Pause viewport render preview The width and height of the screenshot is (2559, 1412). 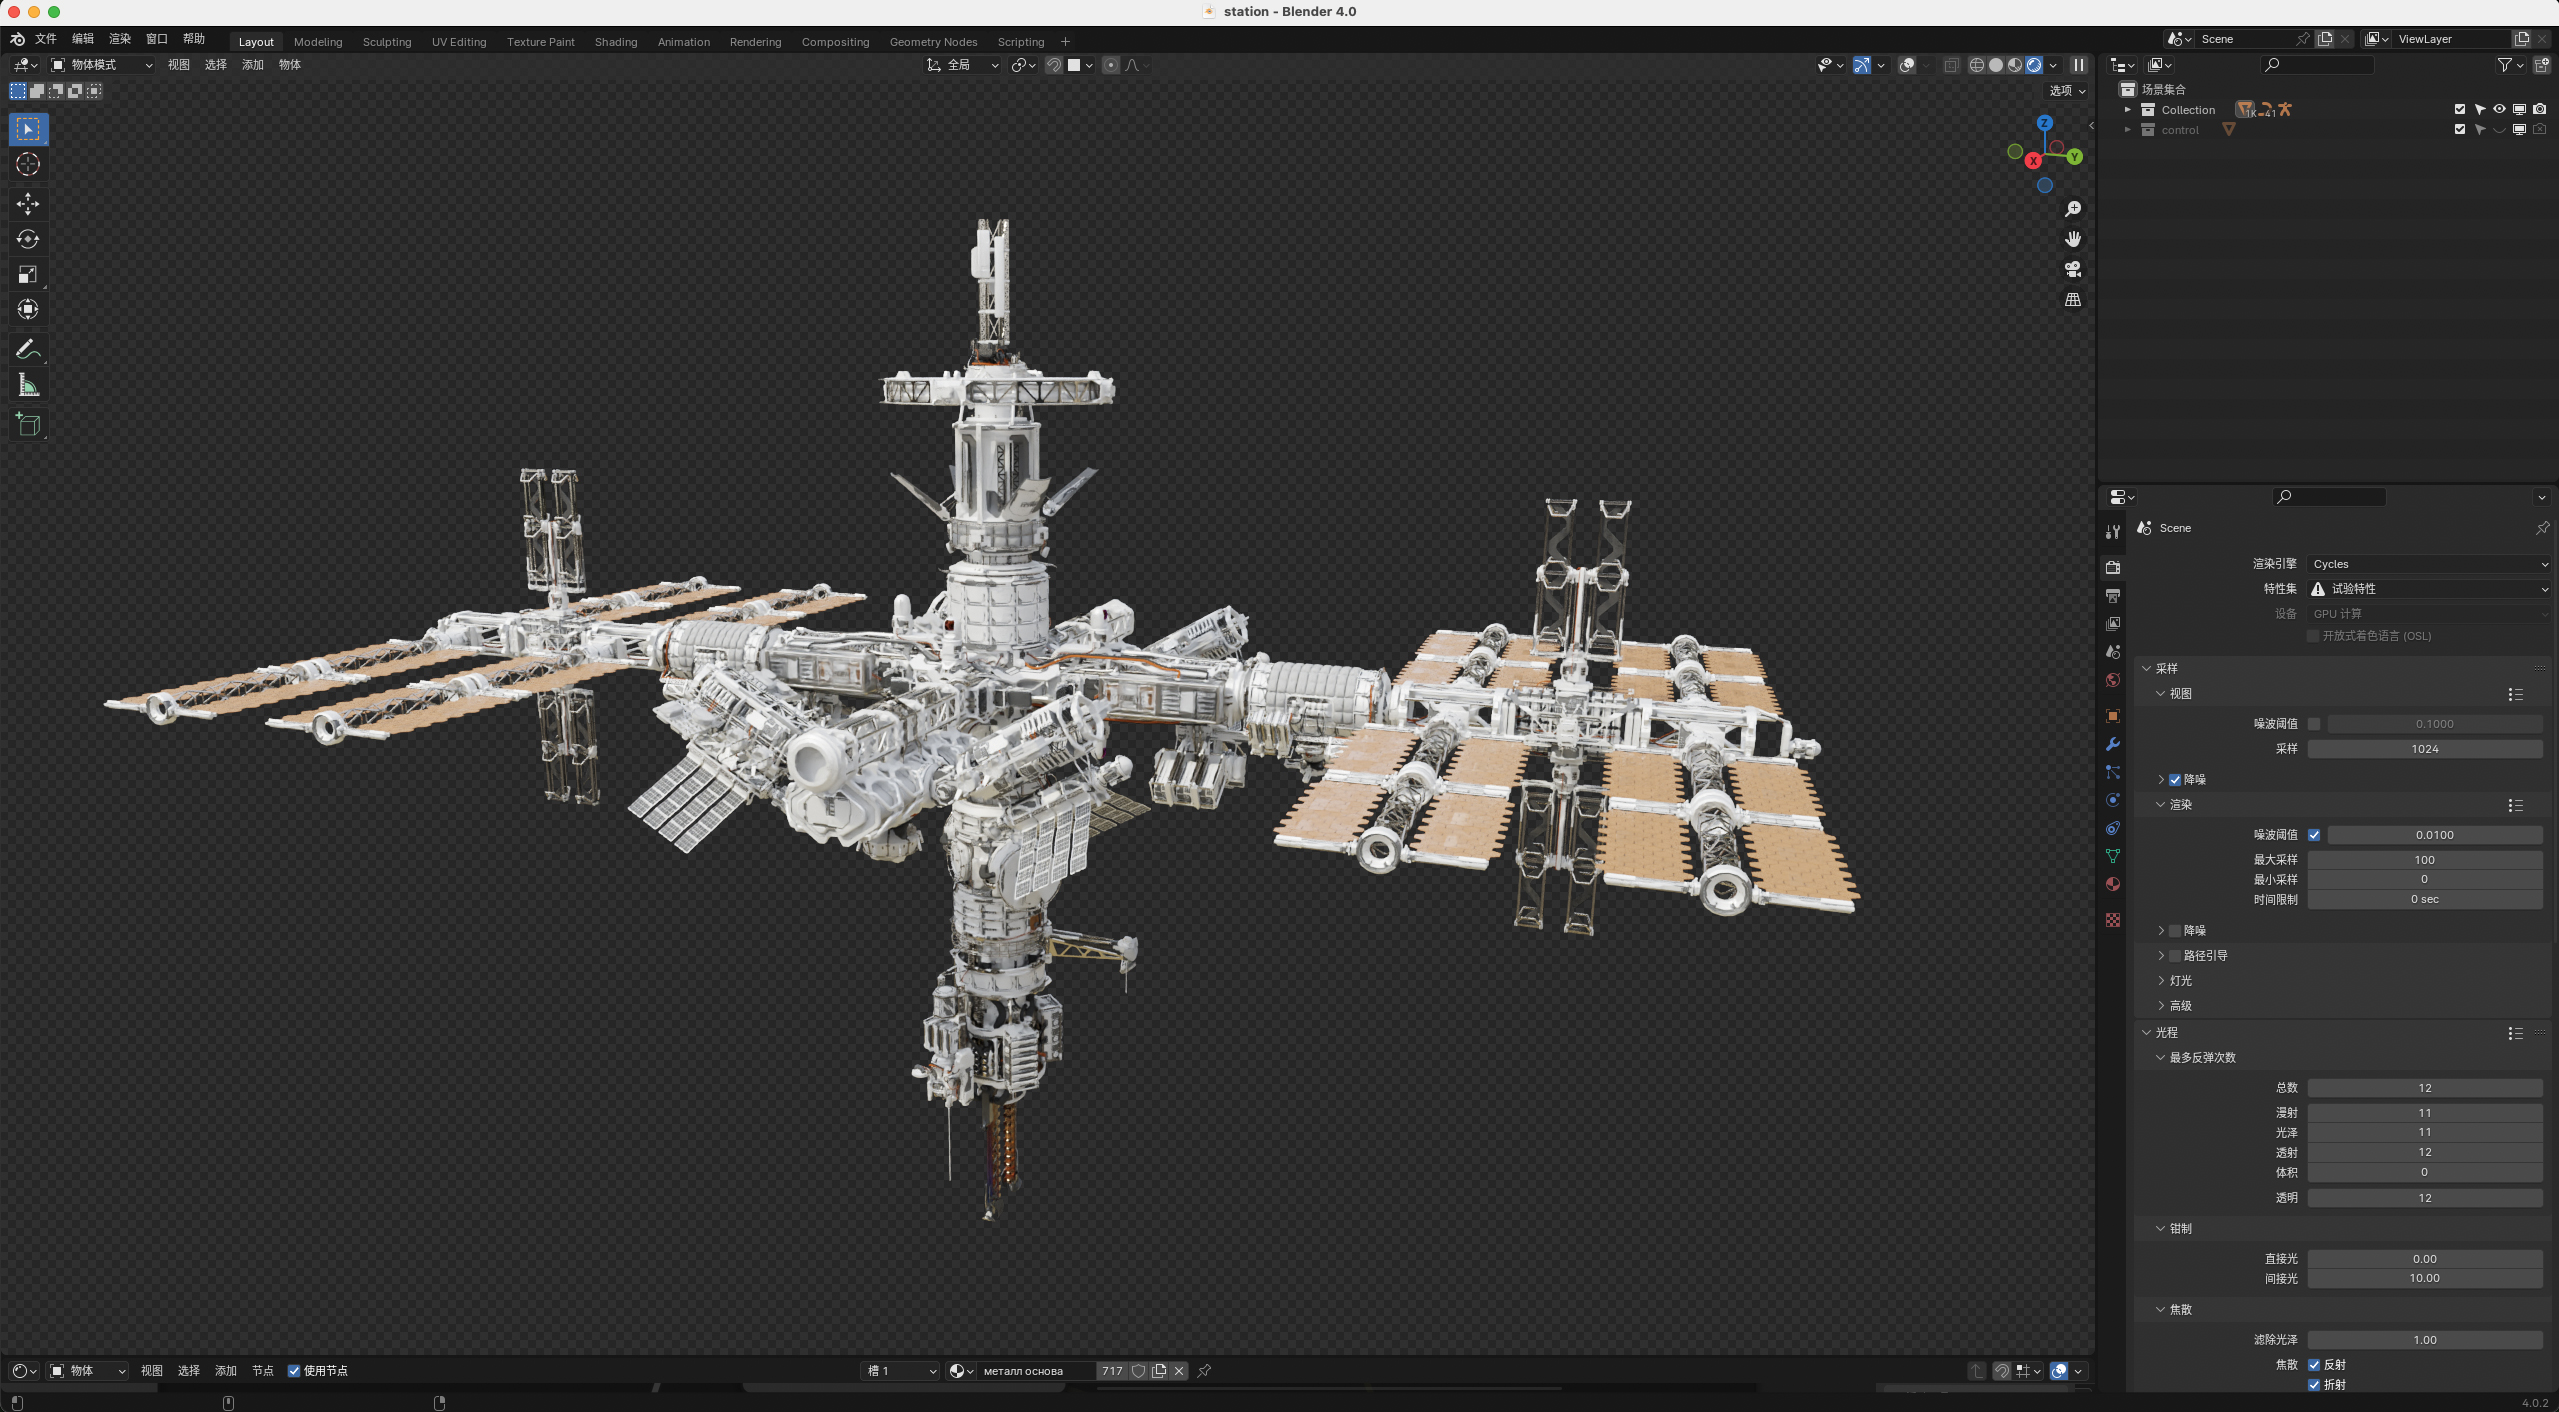pyautogui.click(x=2079, y=65)
